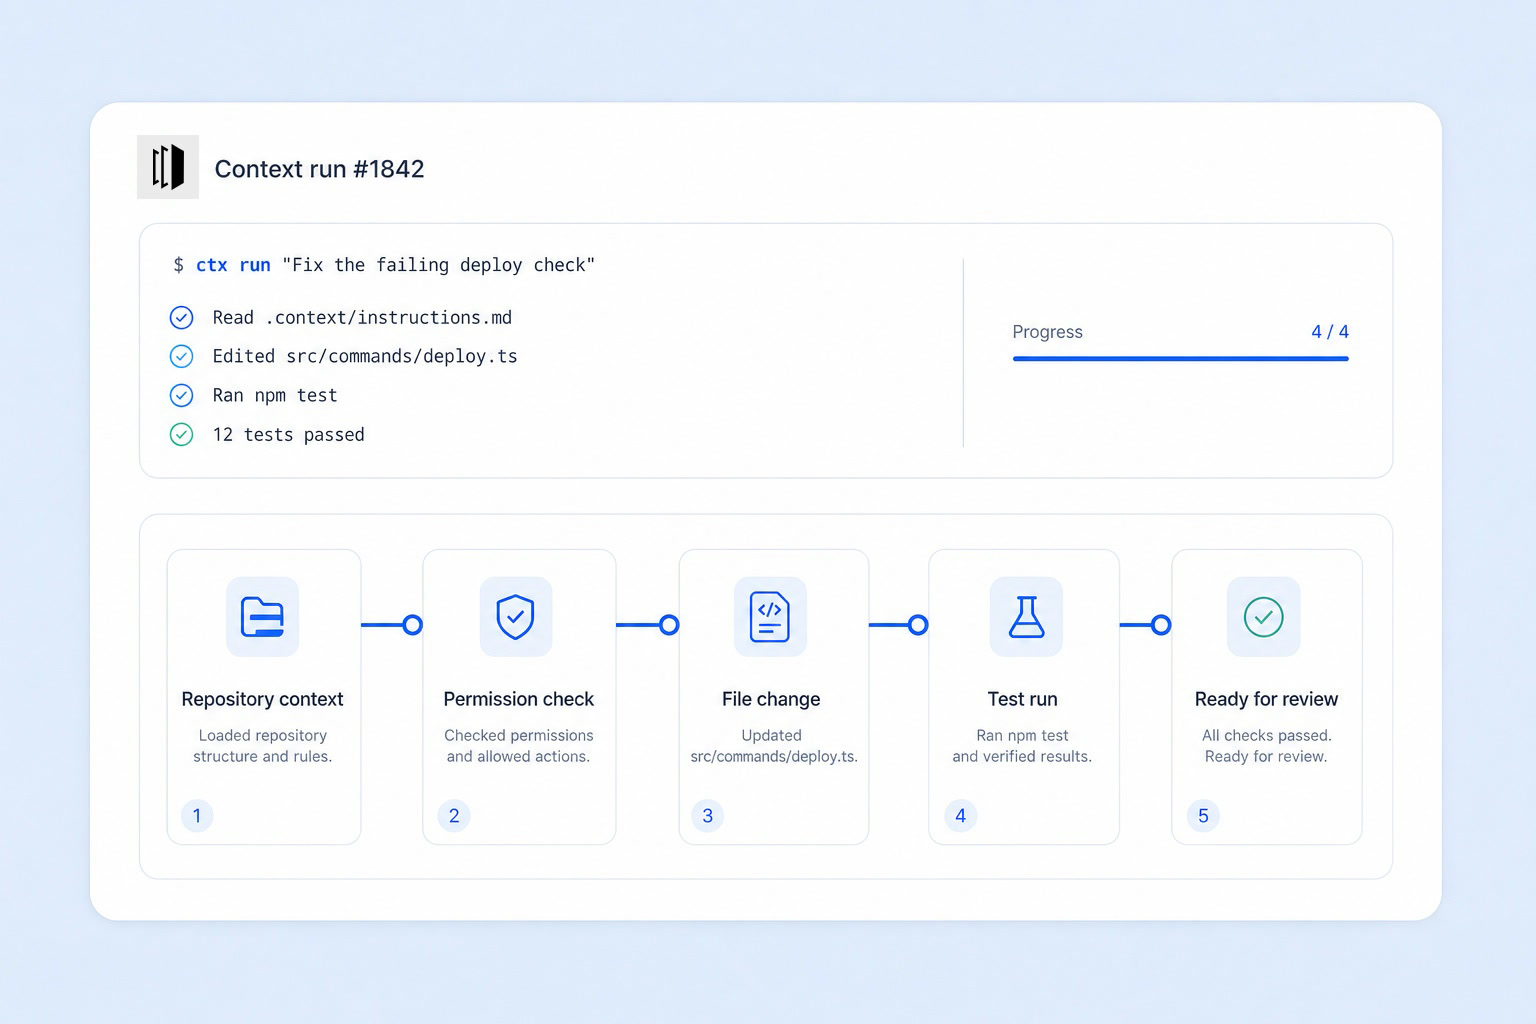Image resolution: width=1536 pixels, height=1024 pixels.
Task: Select the Context run #1842 title
Action: (320, 169)
